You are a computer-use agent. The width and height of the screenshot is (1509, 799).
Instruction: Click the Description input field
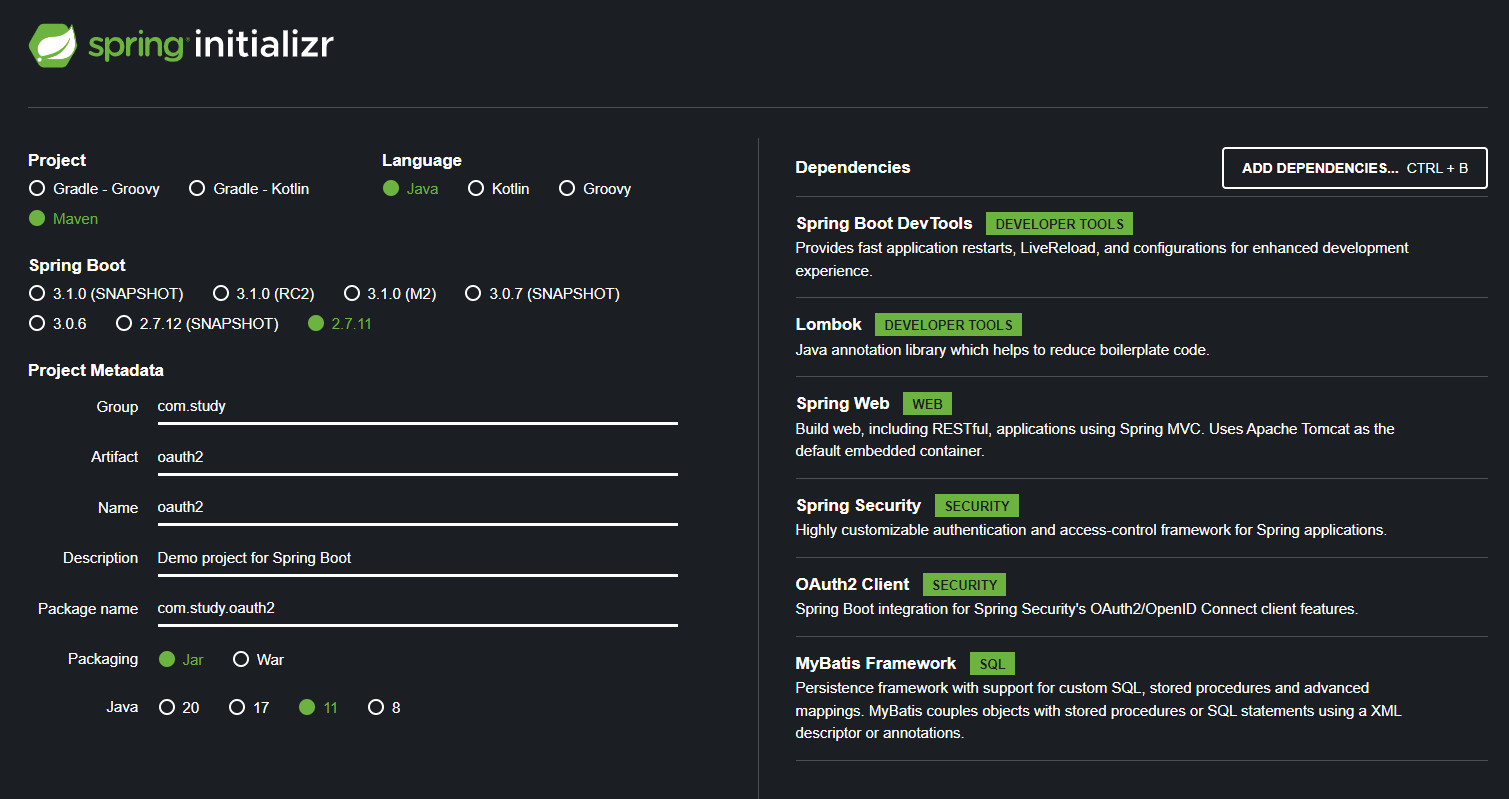417,558
